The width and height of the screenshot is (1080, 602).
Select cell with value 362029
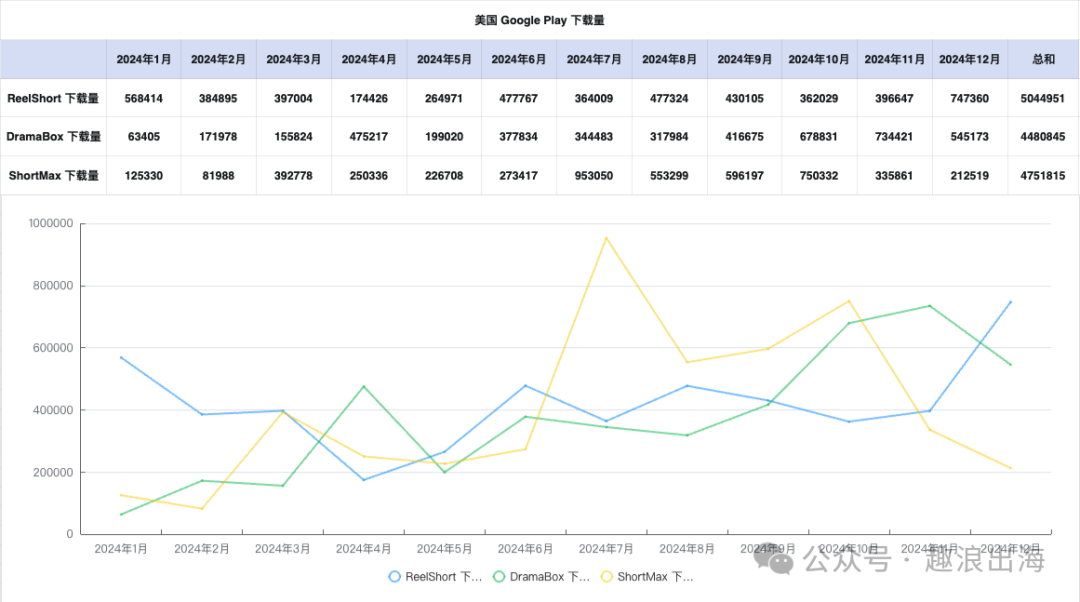[x=819, y=98]
